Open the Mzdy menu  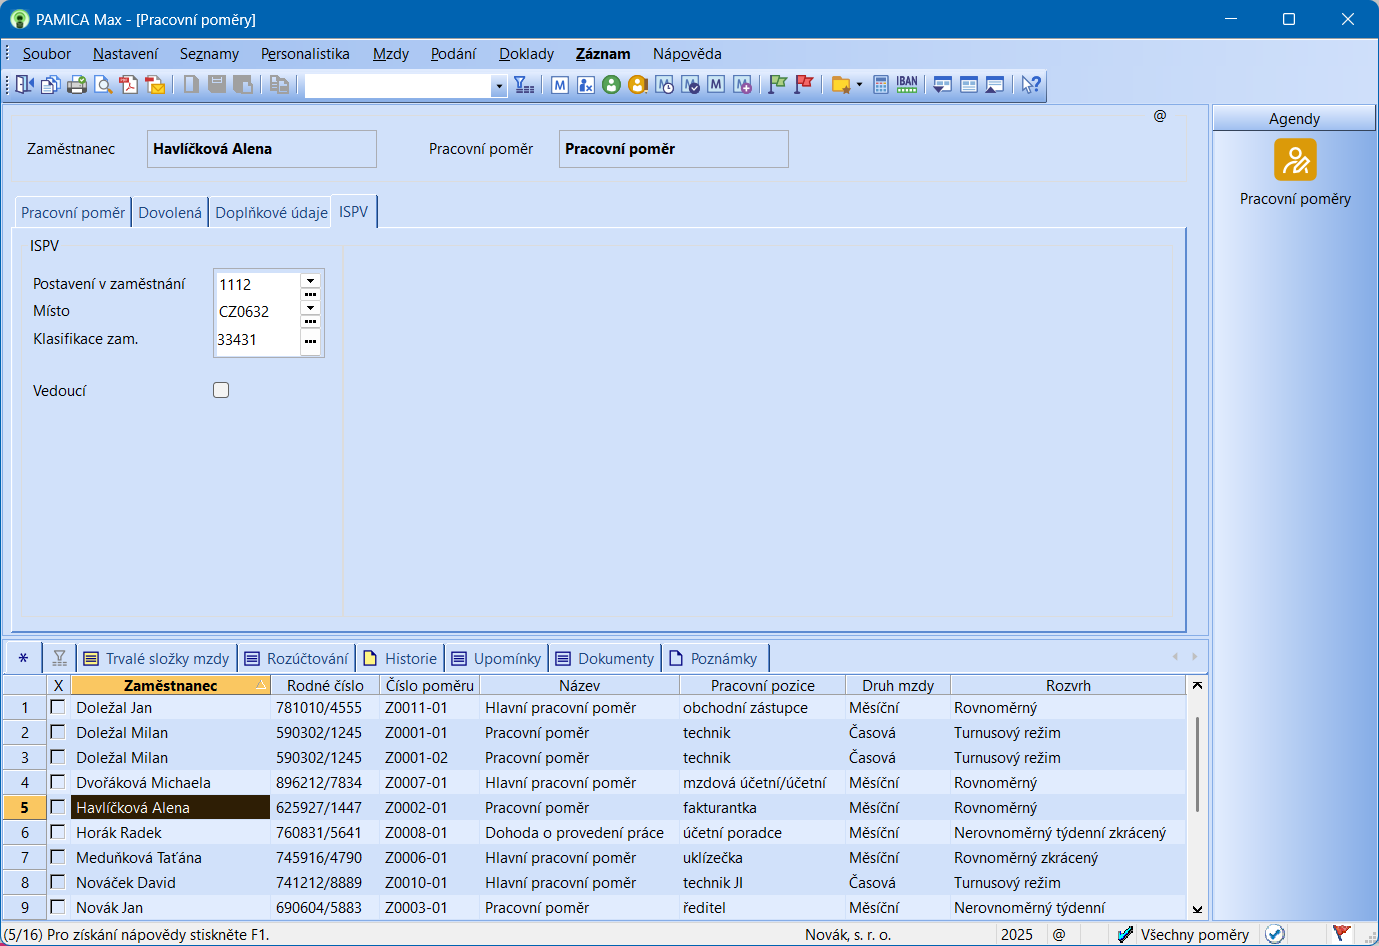click(x=391, y=54)
